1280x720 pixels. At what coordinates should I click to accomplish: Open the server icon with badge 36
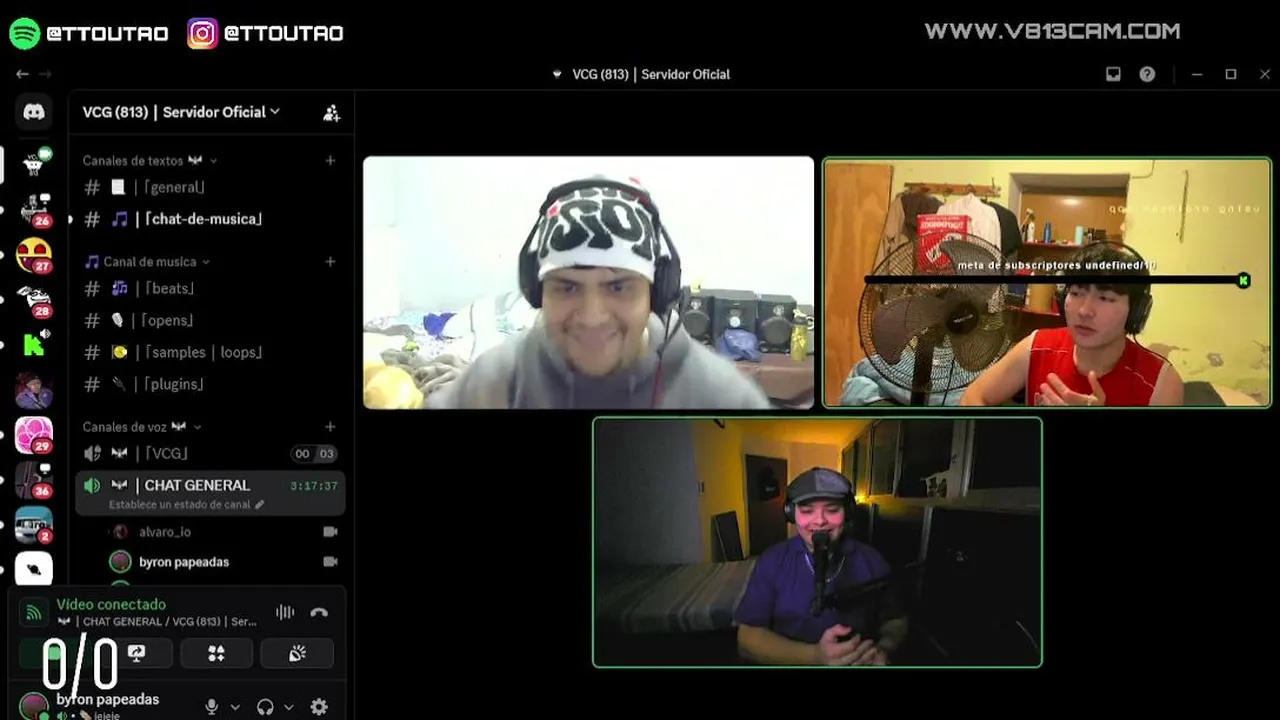(34, 480)
